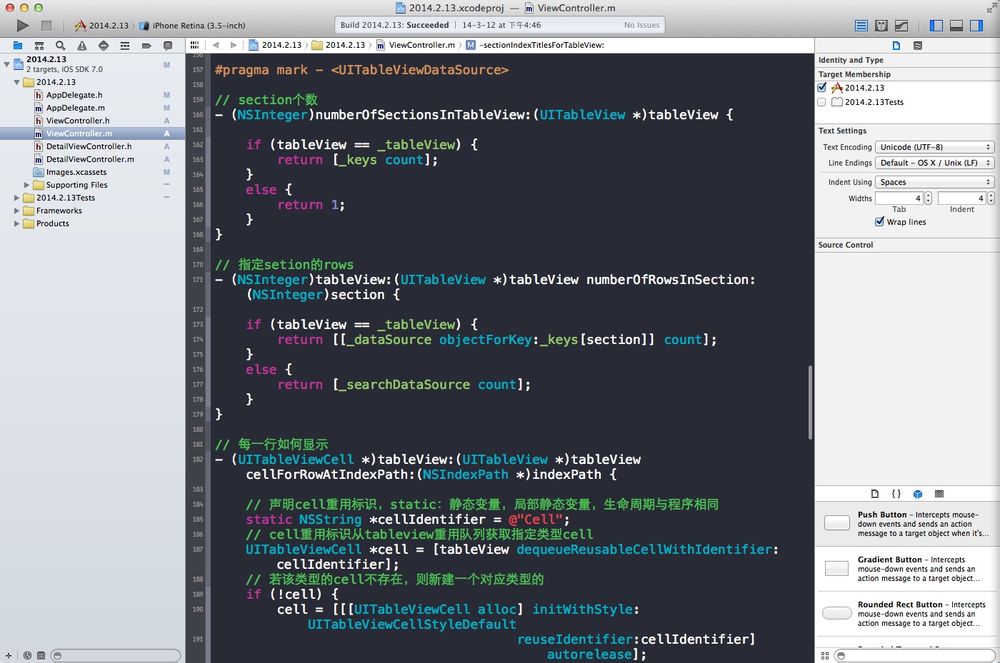The image size is (1000, 663).
Task: Select the Standard editor button
Action: (861, 26)
